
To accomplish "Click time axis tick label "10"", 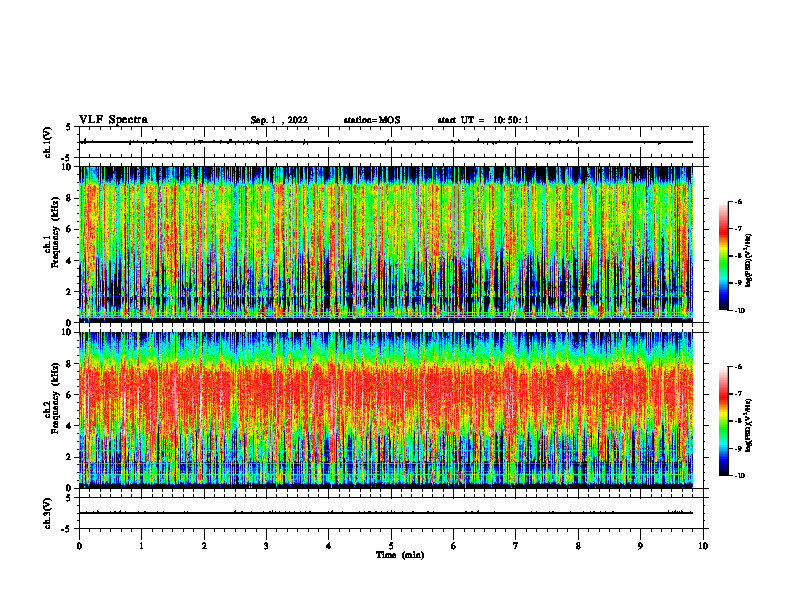I will tap(703, 546).
